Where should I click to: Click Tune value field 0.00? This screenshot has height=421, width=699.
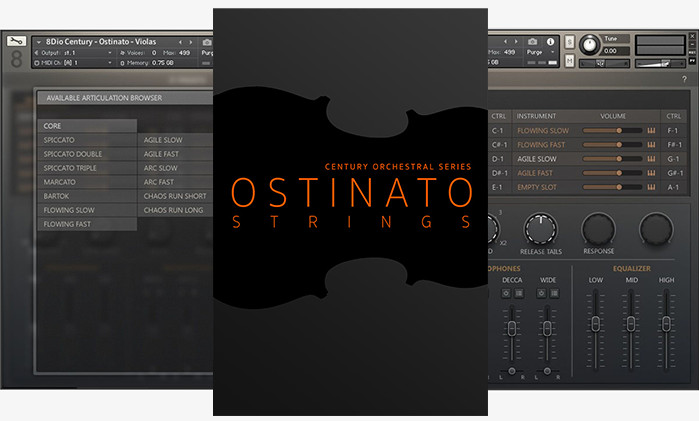[616, 51]
